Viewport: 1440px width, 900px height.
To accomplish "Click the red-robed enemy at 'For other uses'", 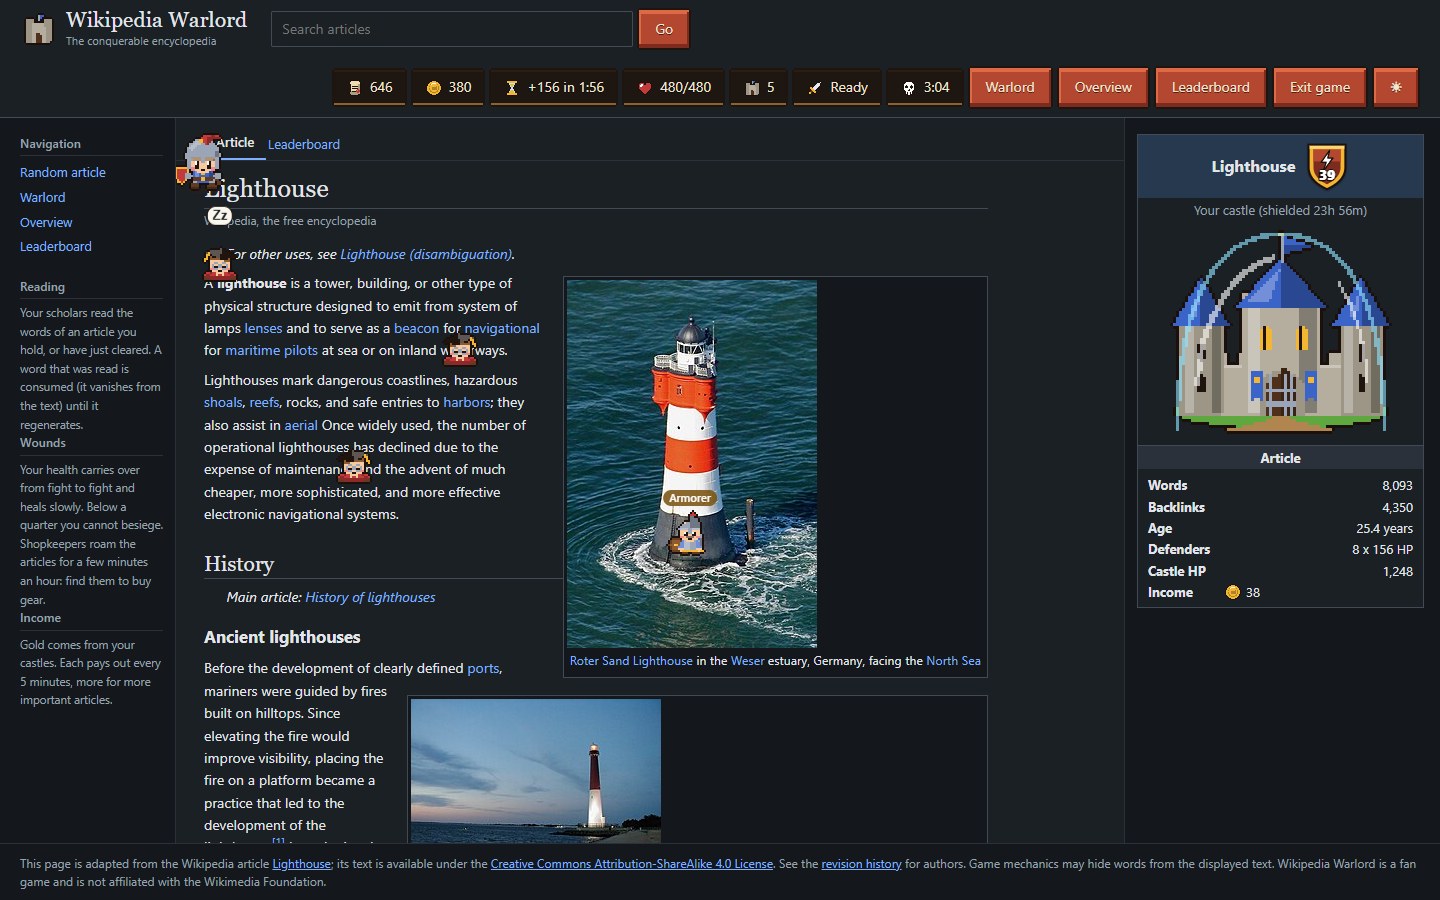I will [219, 265].
